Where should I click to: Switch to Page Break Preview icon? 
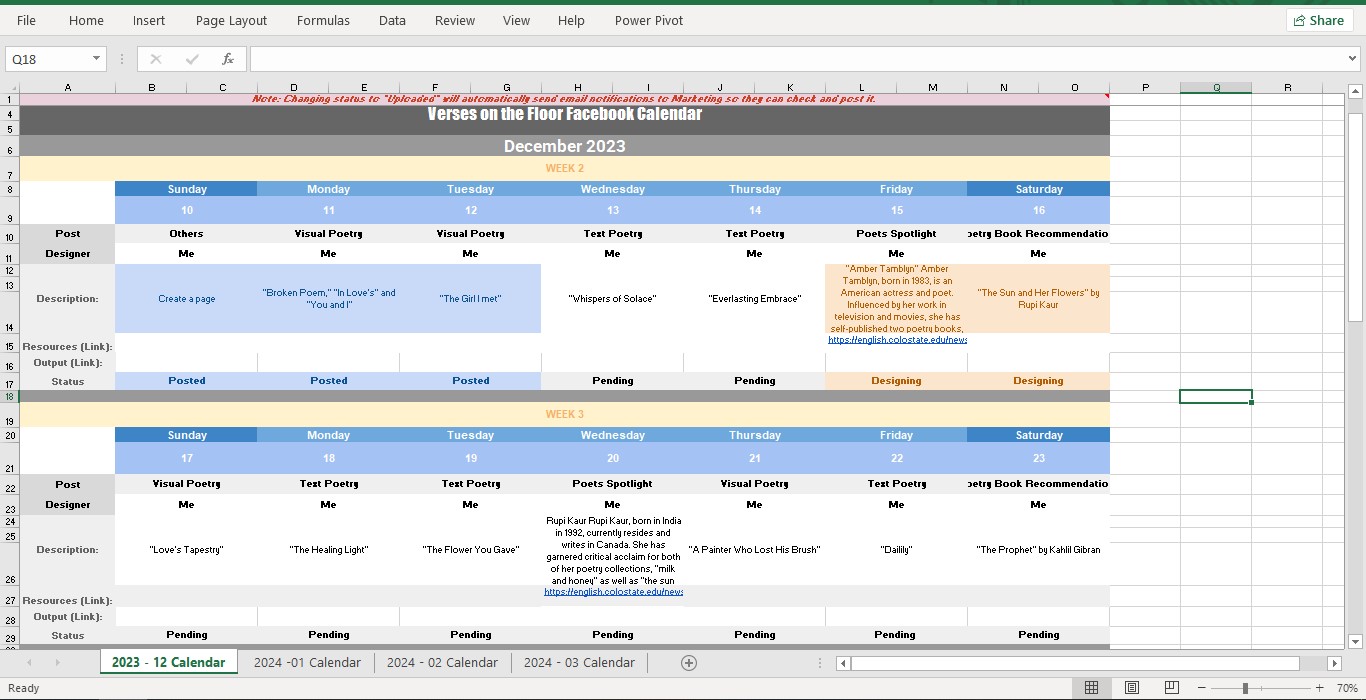tap(1172, 688)
